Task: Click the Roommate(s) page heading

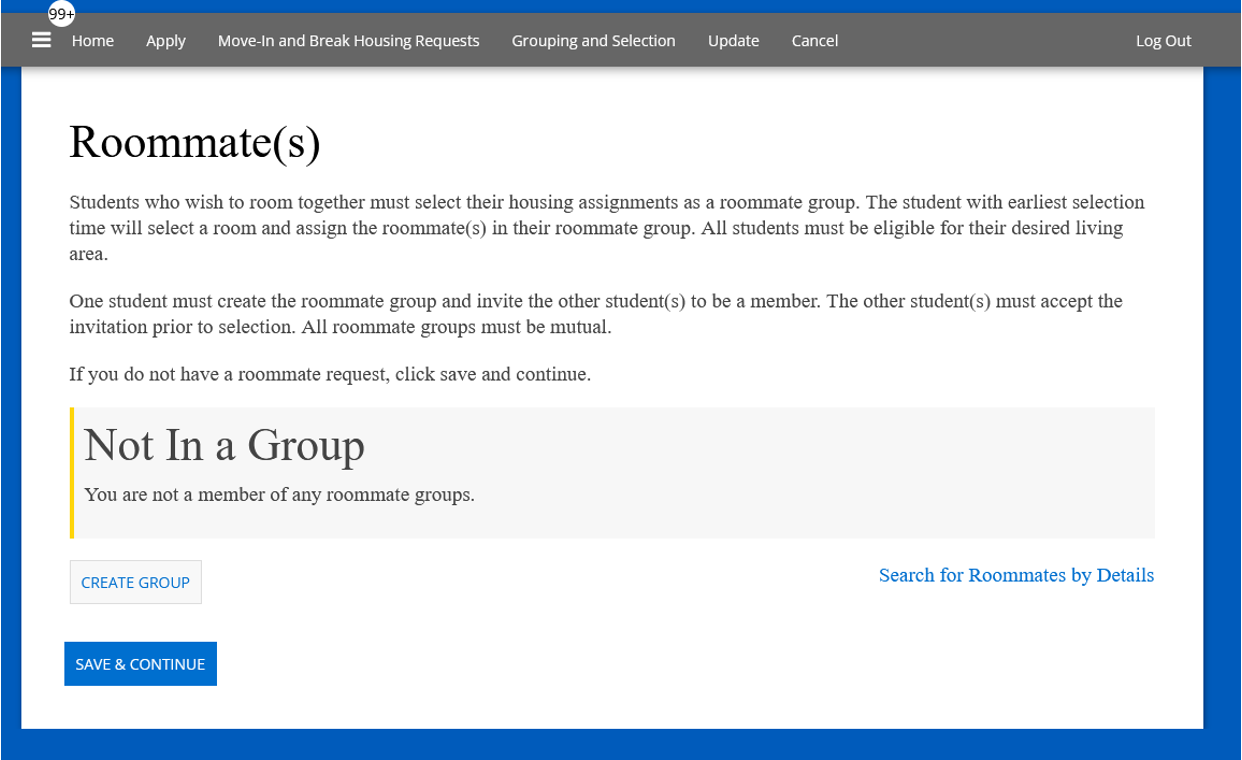Action: pos(195,142)
